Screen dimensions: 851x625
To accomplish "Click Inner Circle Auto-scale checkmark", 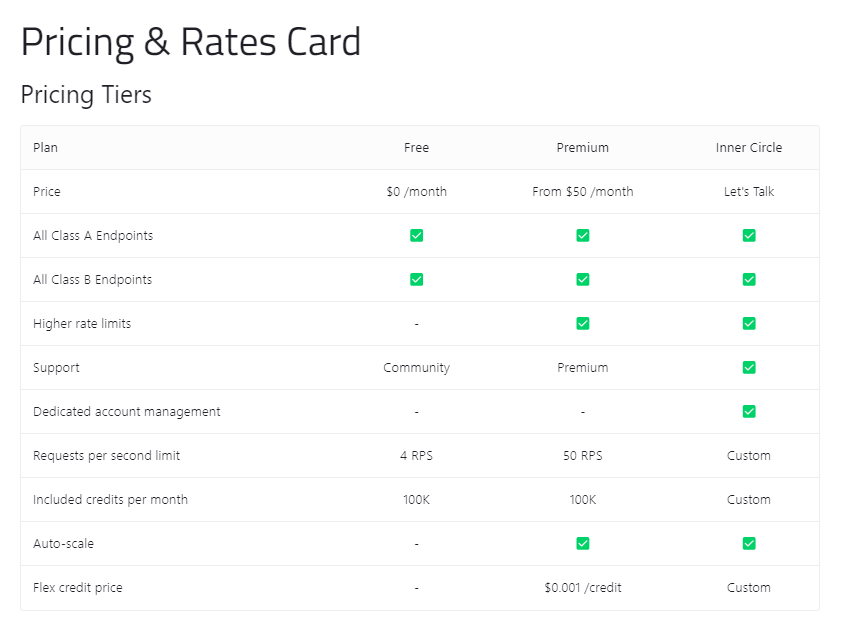I will click(x=749, y=544).
